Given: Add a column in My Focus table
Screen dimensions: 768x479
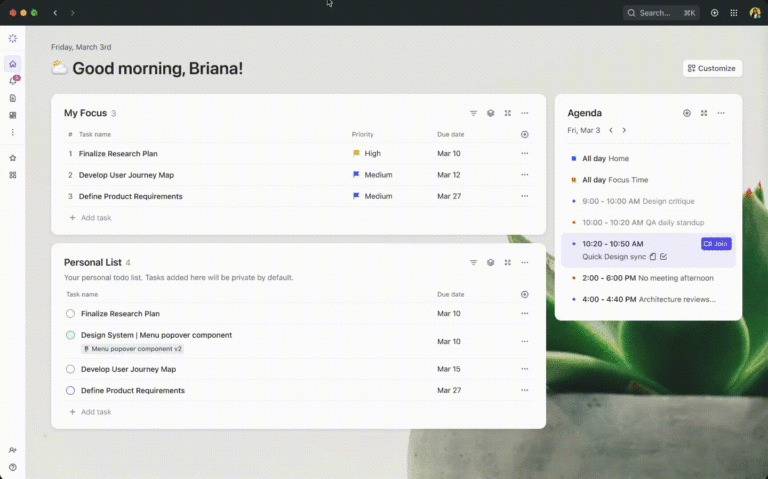Looking at the screenshot, I should tap(525, 134).
